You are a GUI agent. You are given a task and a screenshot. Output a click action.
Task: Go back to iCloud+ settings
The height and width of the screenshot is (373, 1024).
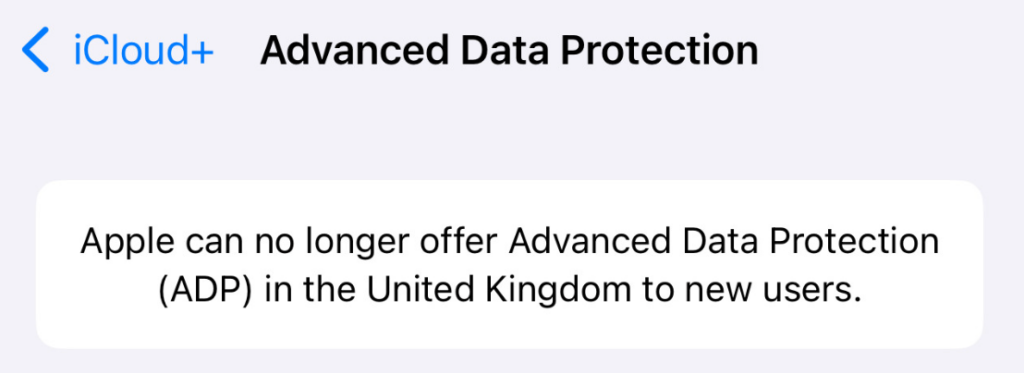tap(118, 50)
